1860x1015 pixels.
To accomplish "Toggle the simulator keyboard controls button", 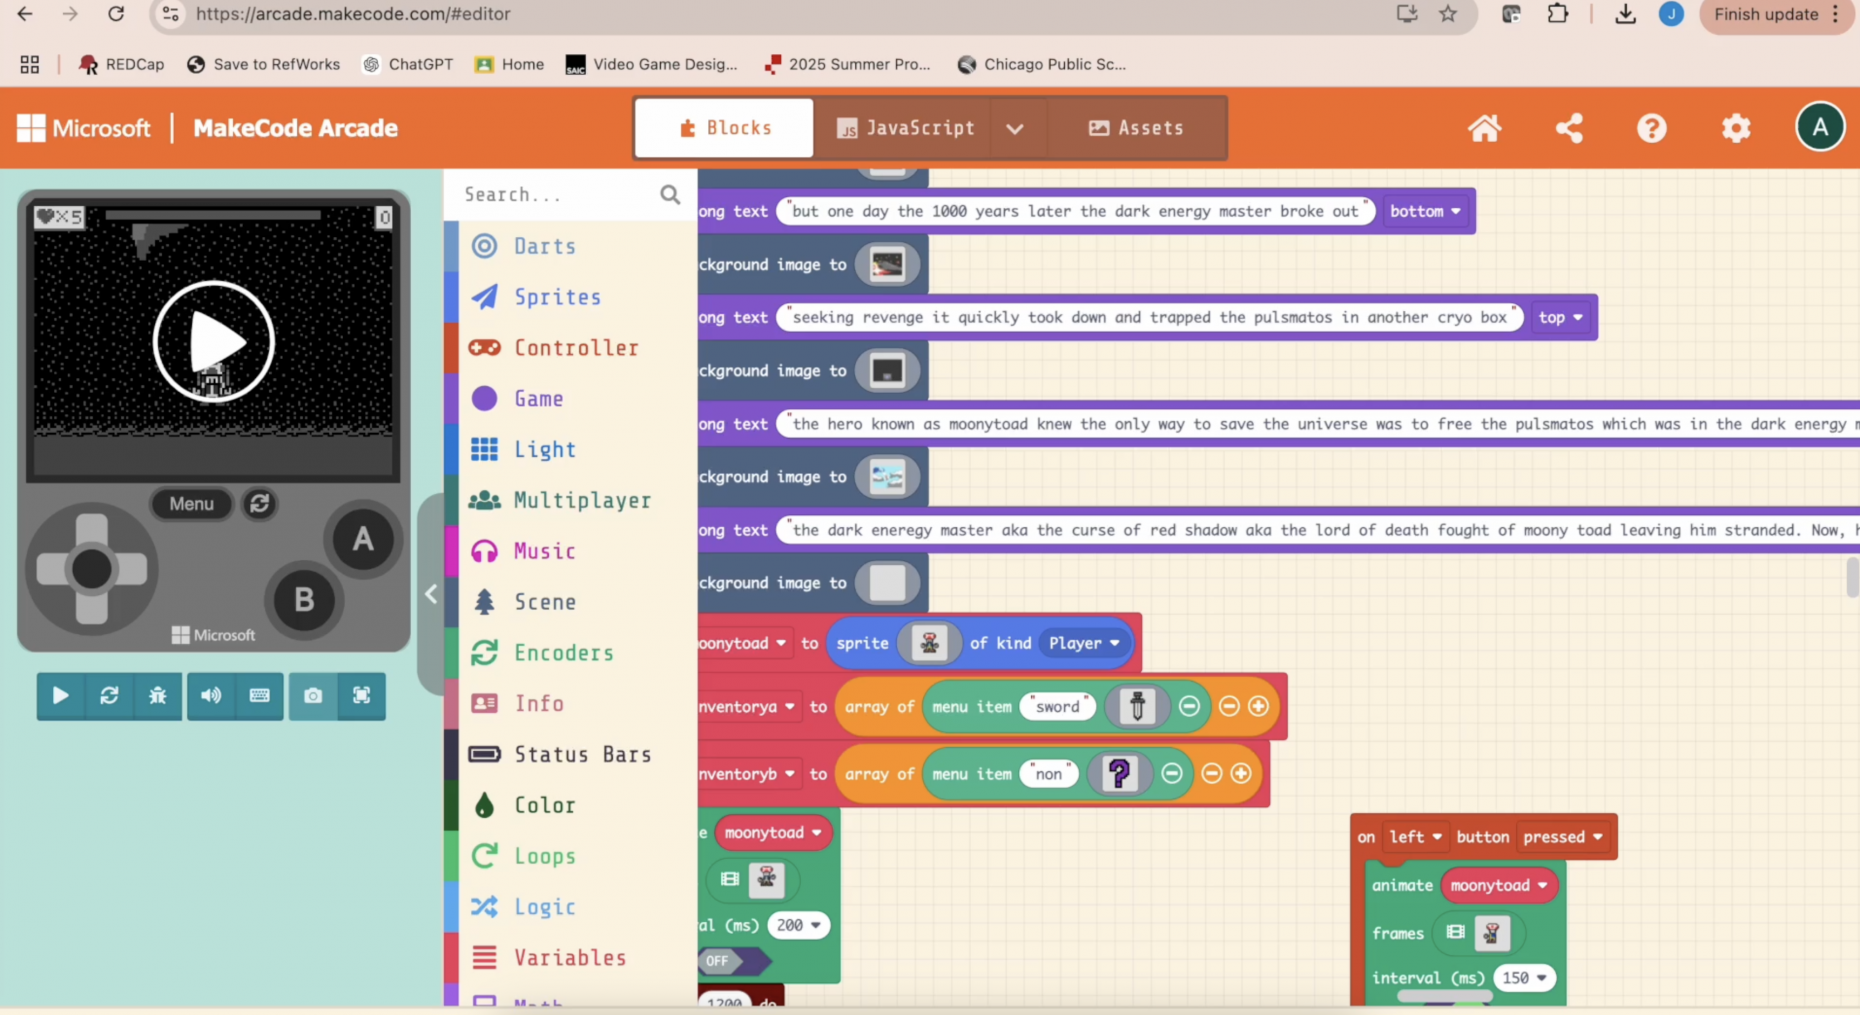I will [x=259, y=696].
